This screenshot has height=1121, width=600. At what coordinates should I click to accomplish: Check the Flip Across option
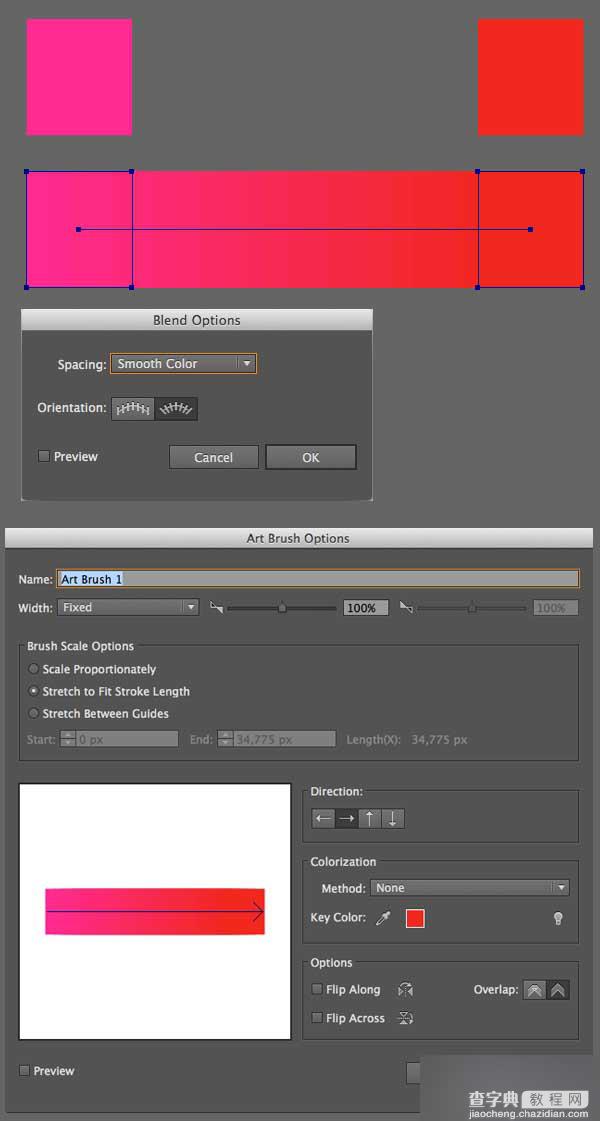click(x=317, y=1018)
